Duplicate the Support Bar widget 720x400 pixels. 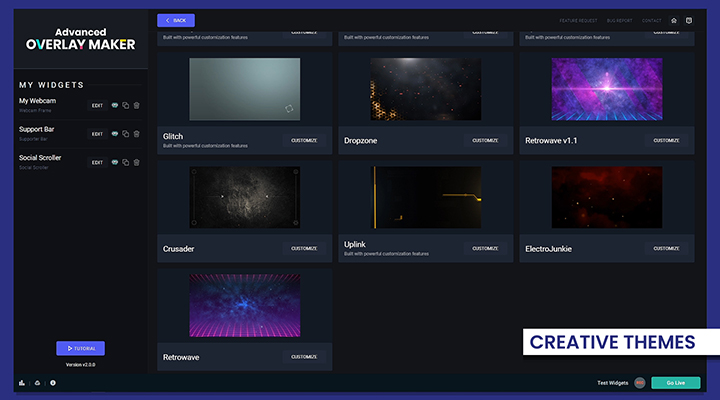126,134
